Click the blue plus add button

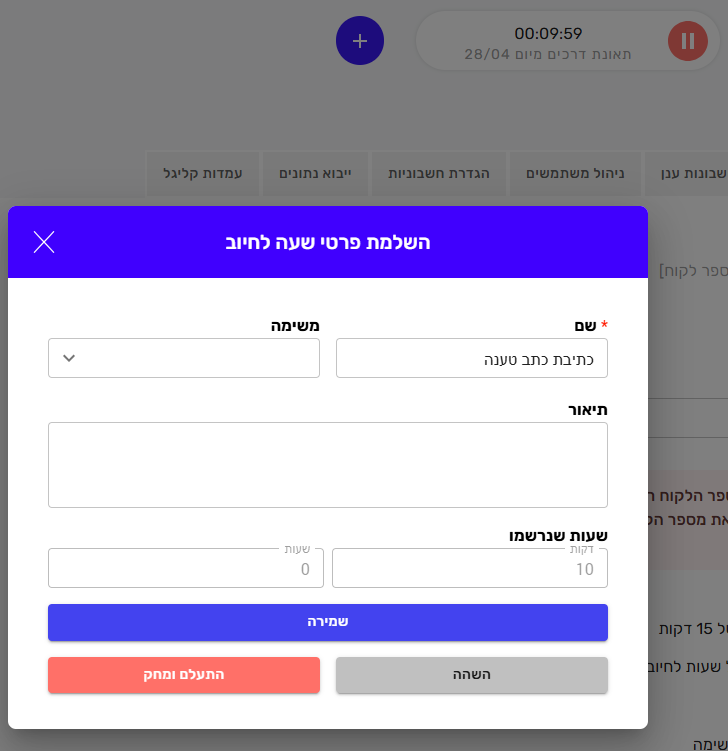(x=360, y=41)
